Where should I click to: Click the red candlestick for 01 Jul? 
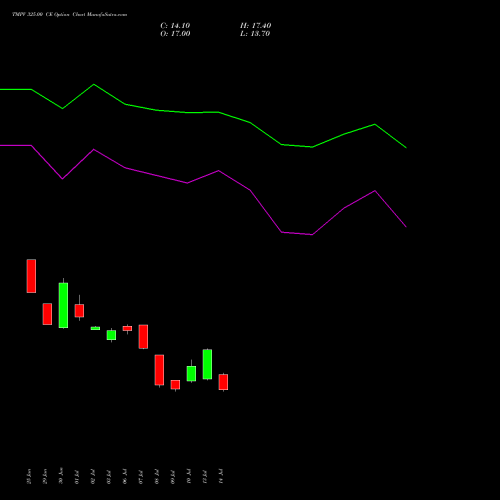point(79,310)
